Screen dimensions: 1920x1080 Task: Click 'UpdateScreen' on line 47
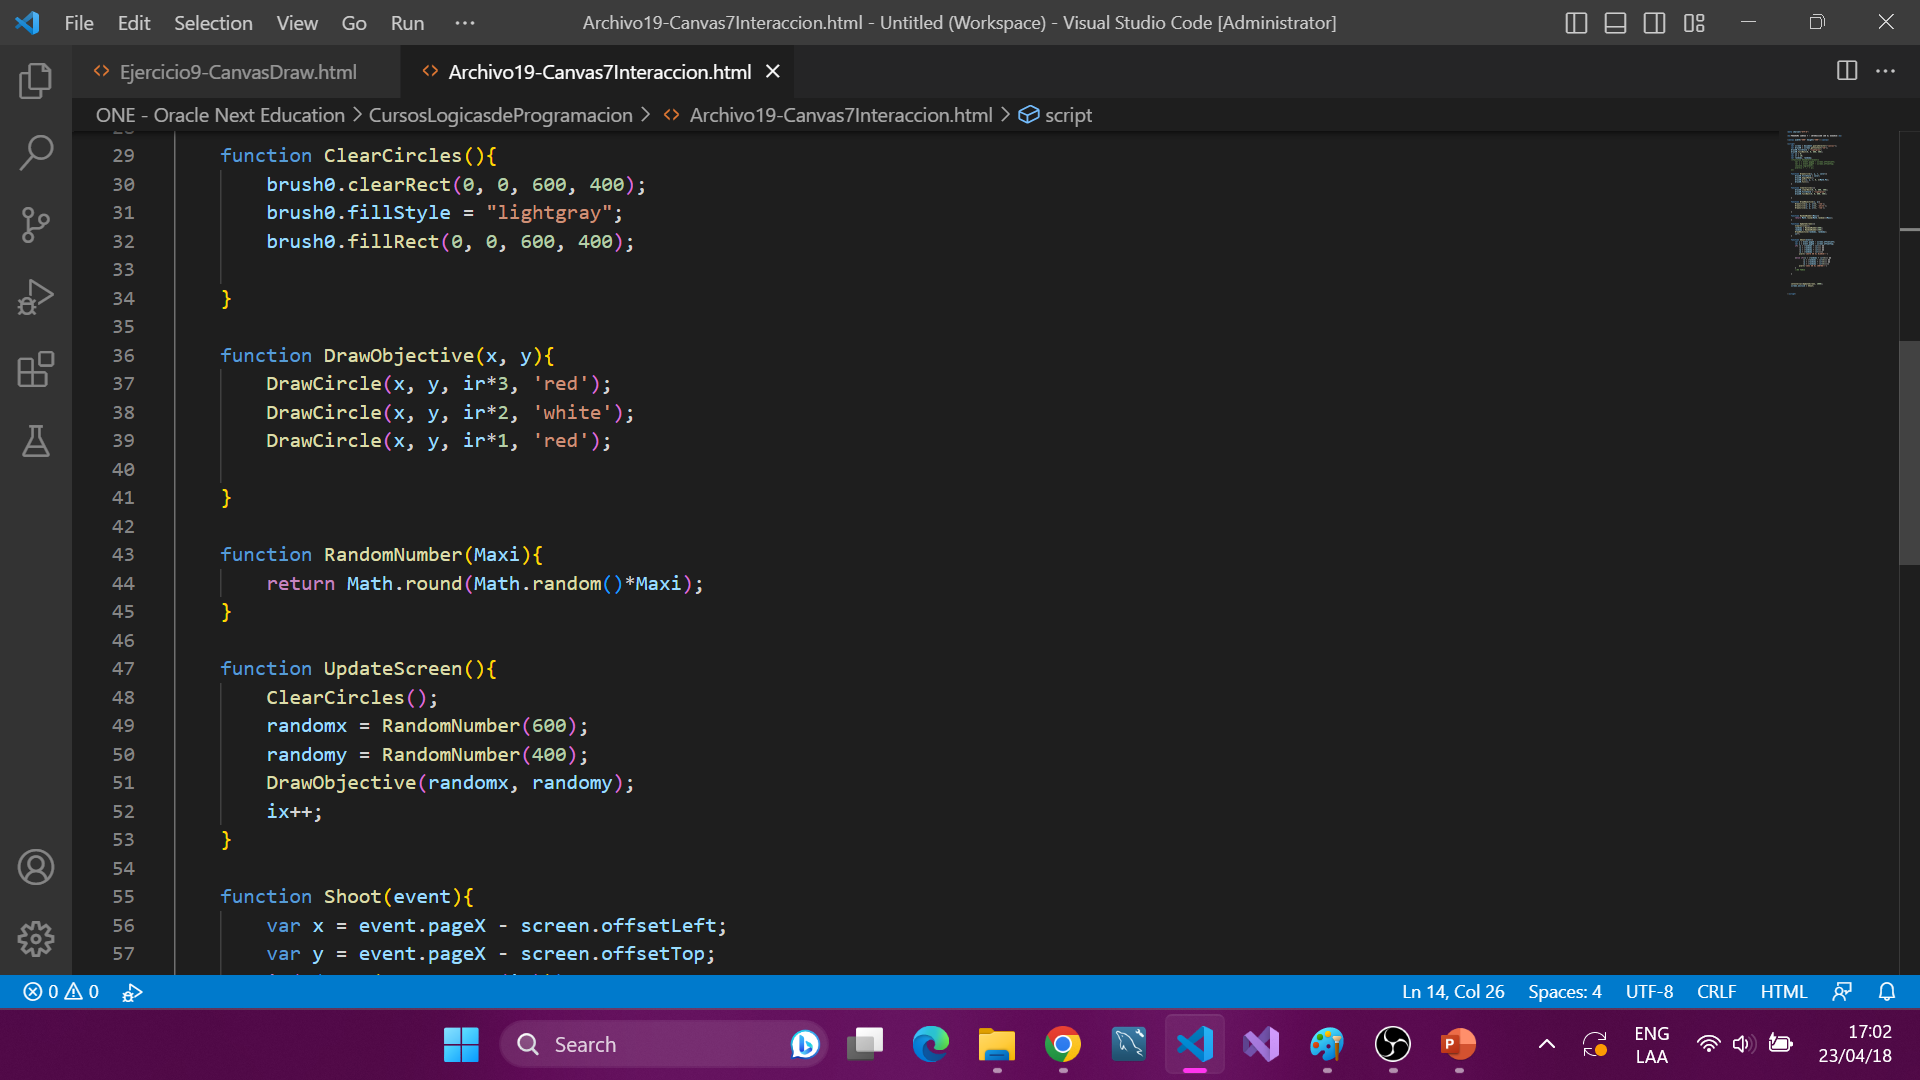(392, 668)
